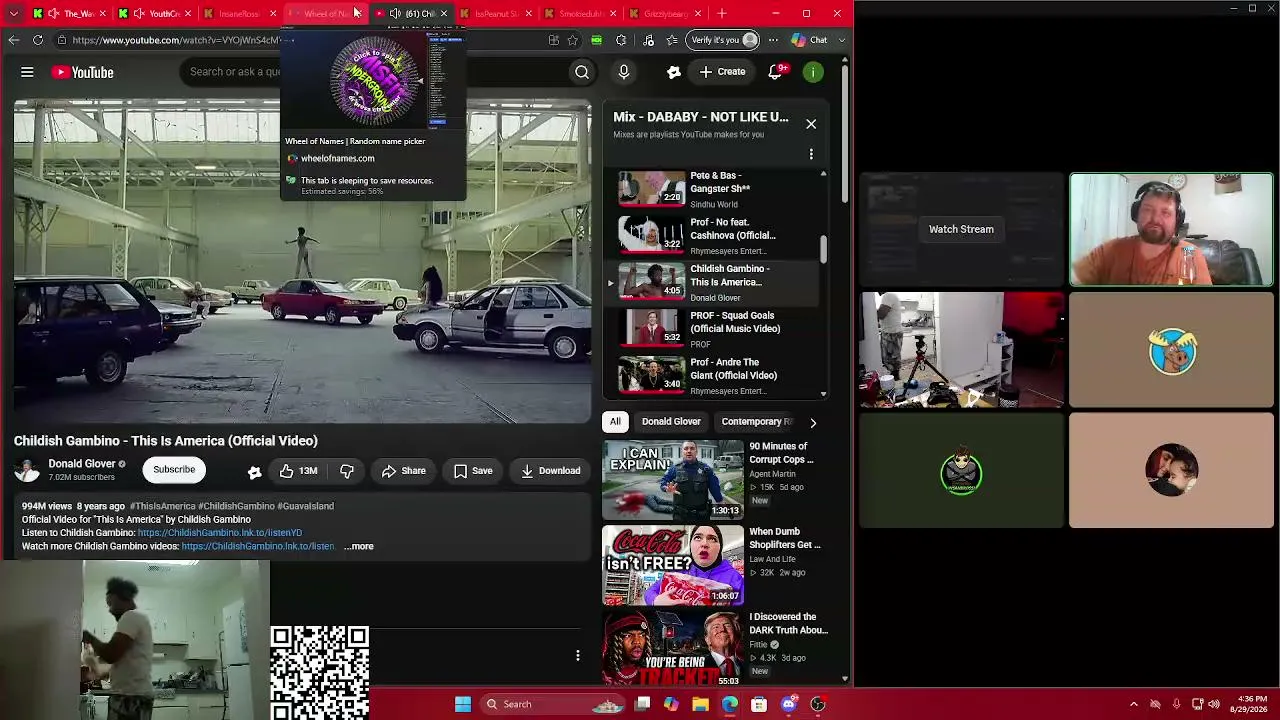
Task: Dislike the This Is America video
Action: [x=347, y=471]
